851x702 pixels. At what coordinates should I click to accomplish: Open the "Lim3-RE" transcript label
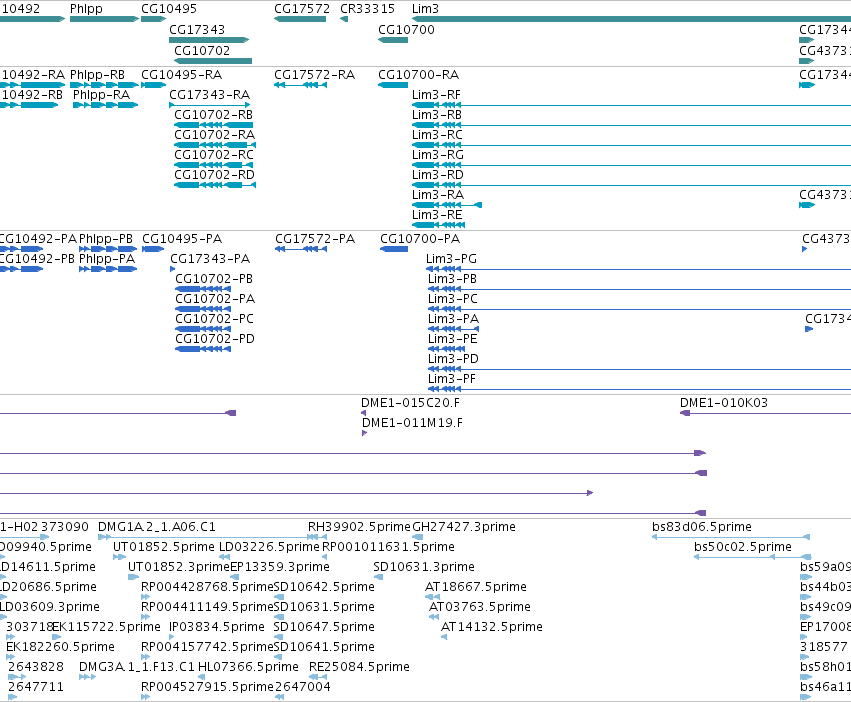tap(437, 215)
